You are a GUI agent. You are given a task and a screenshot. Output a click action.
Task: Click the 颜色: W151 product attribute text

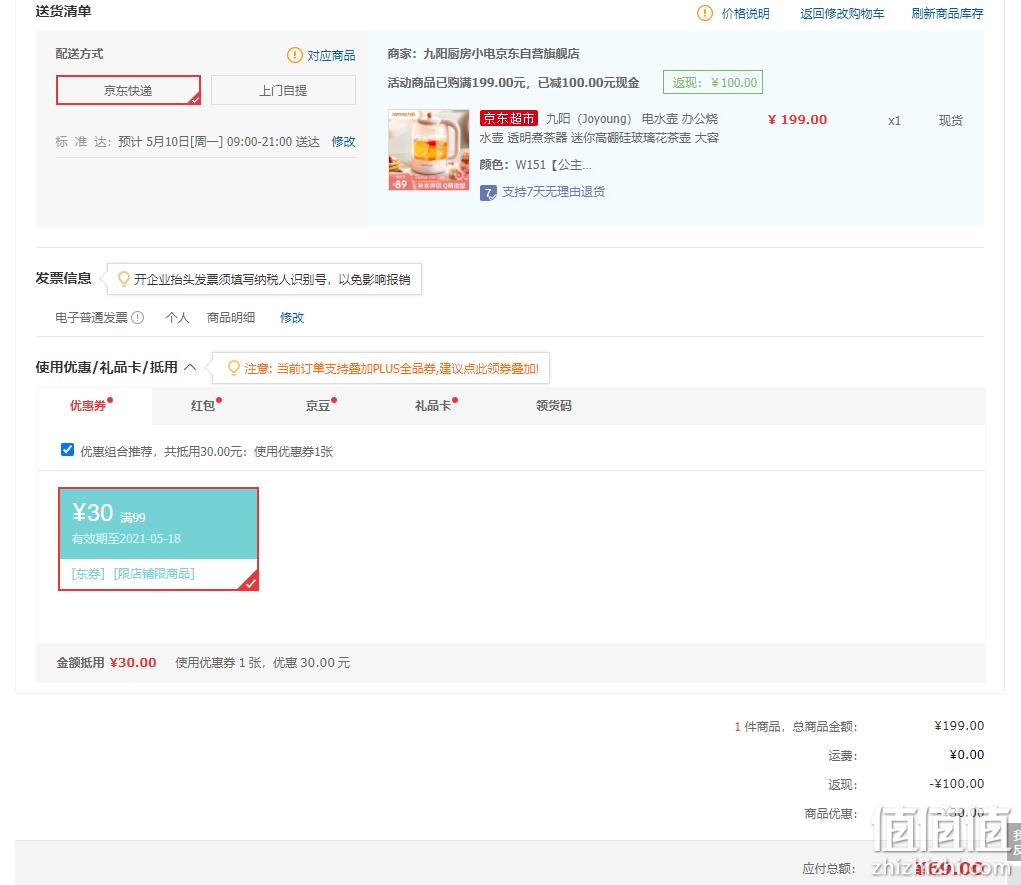pyautogui.click(x=535, y=165)
